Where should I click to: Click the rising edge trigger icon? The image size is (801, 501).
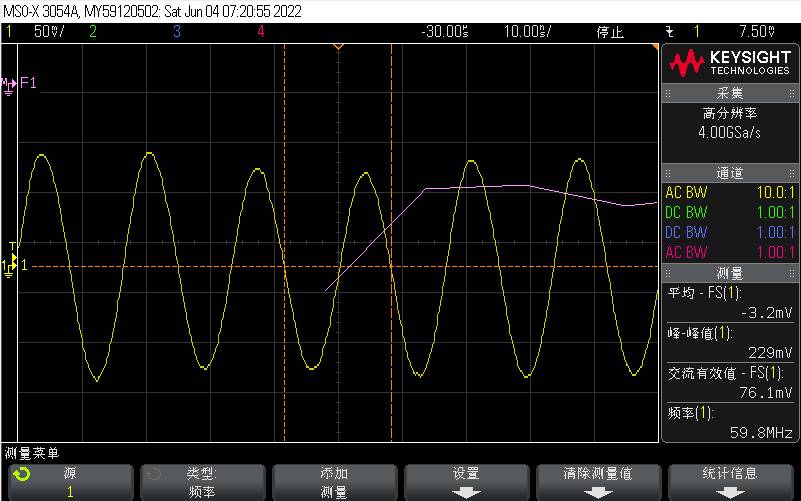tap(668, 32)
